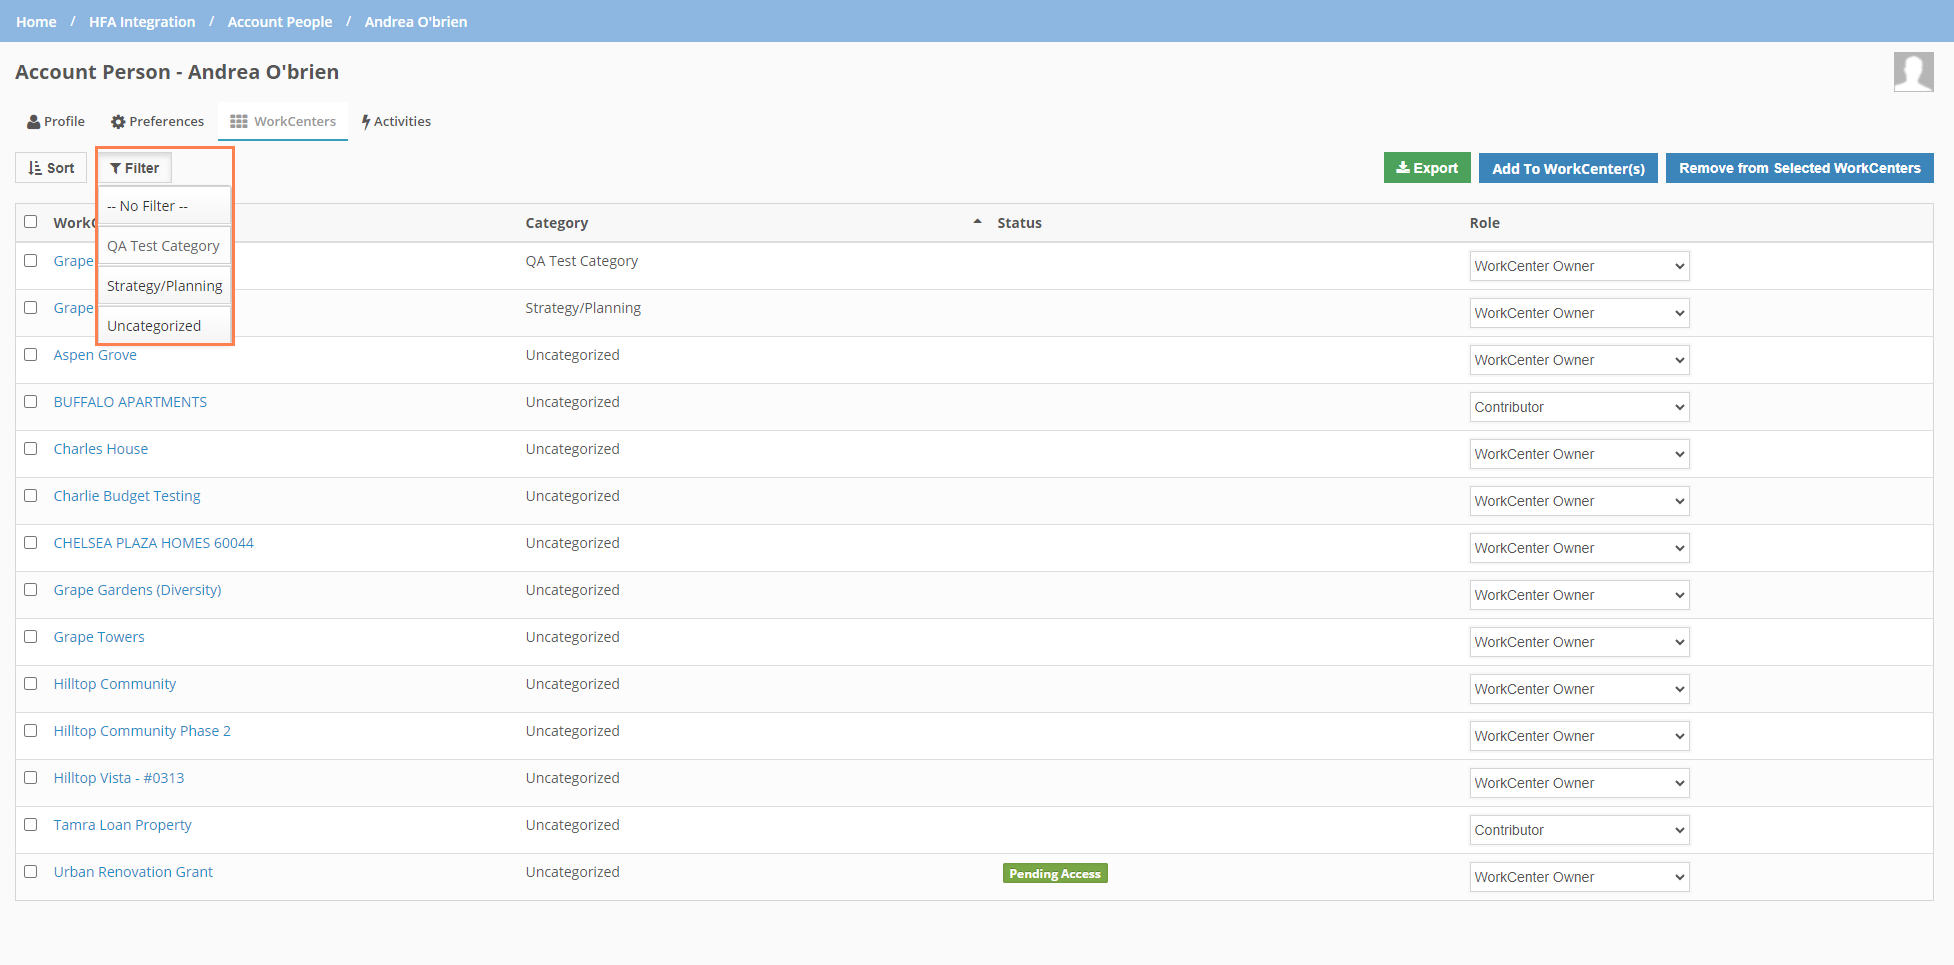This screenshot has height=965, width=1954.
Task: Click the Filter button
Action: pos(135,168)
